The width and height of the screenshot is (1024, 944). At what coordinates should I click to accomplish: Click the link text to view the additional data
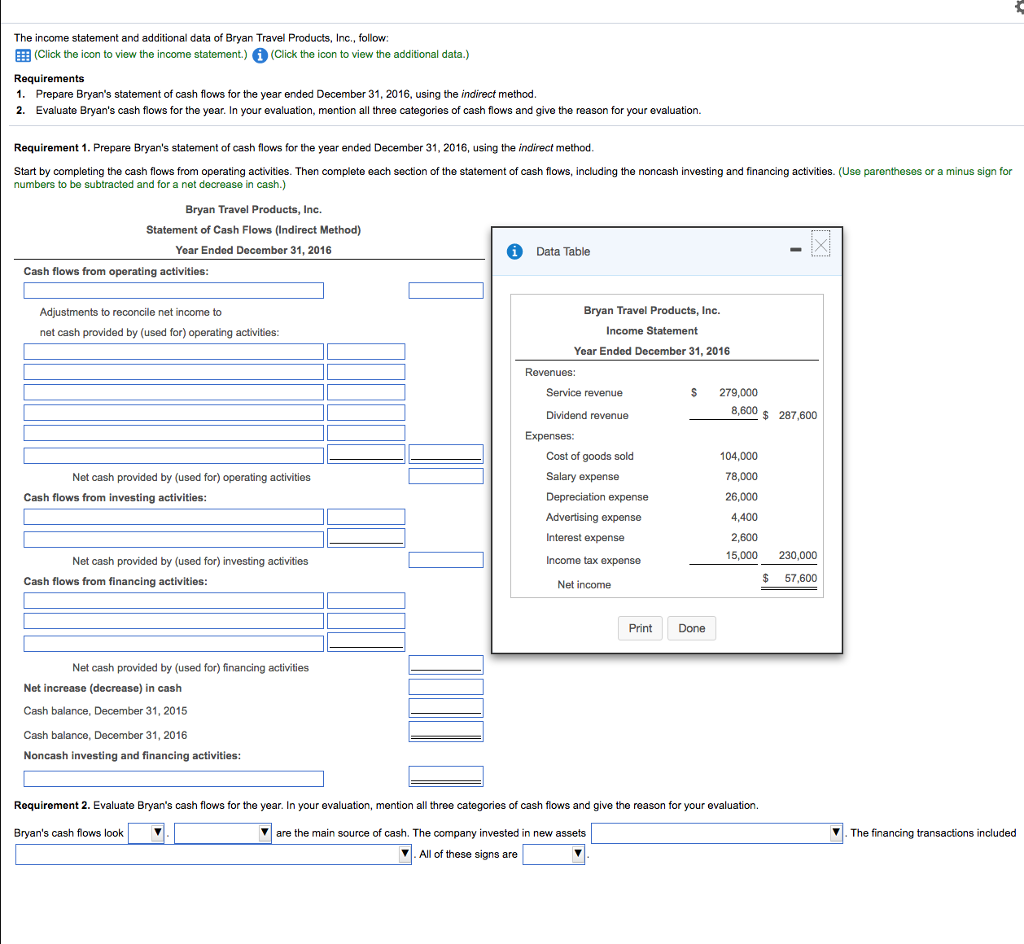point(370,54)
